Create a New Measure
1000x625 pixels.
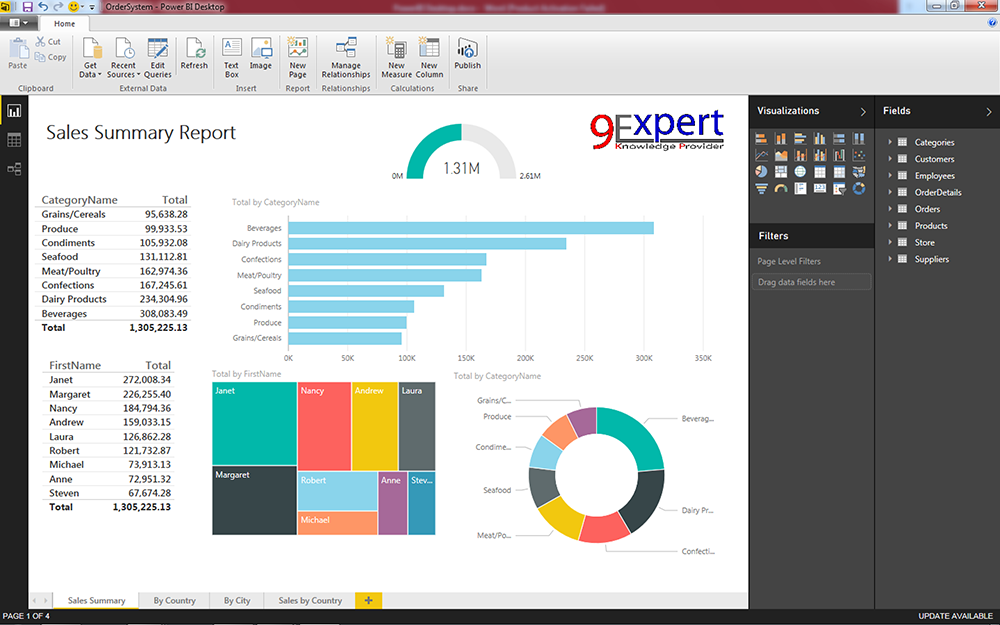[x=396, y=58]
